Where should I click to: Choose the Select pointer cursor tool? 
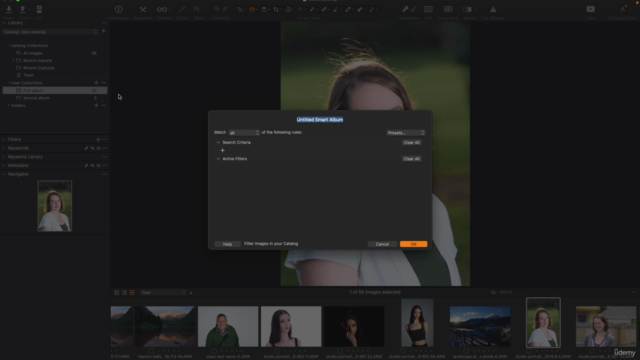click(x=240, y=9)
